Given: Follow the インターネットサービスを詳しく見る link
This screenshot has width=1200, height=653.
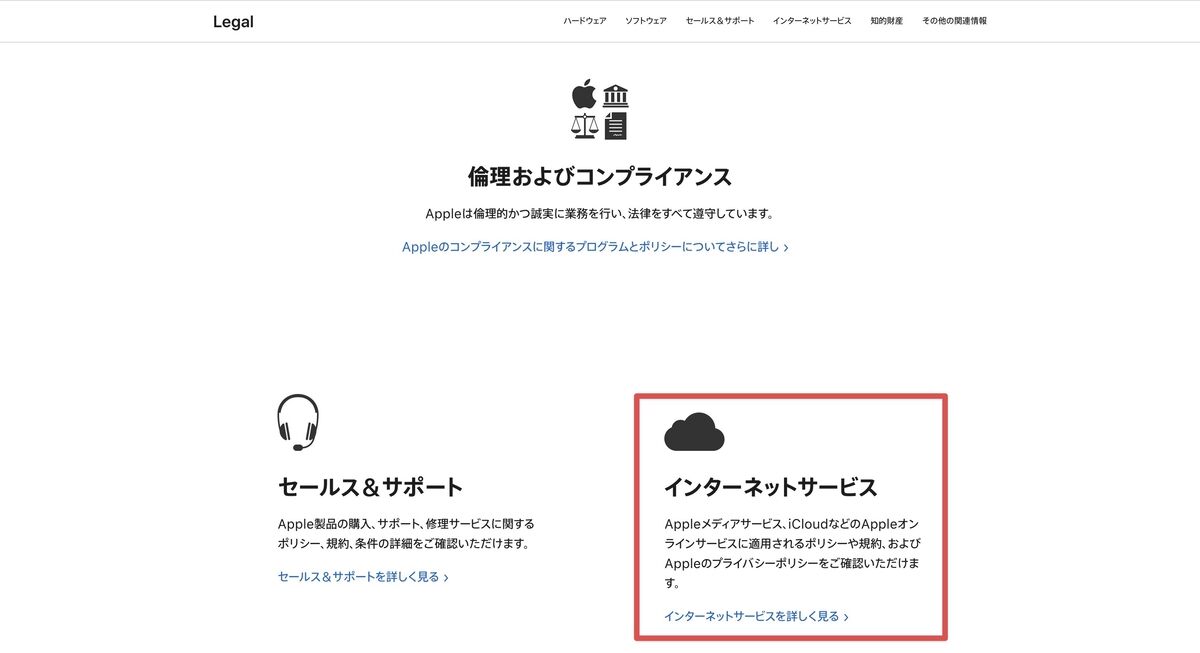Looking at the screenshot, I should [756, 617].
